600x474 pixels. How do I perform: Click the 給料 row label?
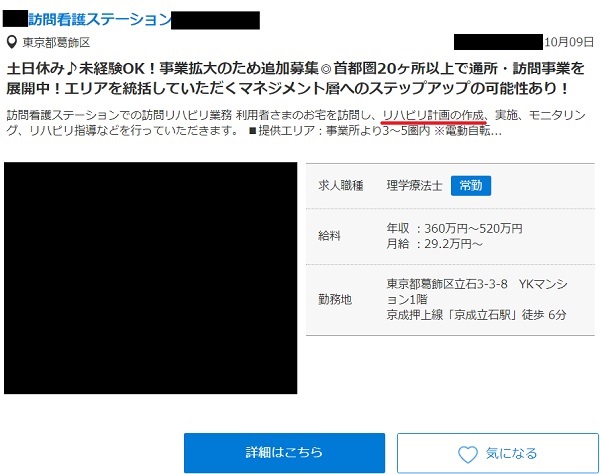(x=330, y=236)
